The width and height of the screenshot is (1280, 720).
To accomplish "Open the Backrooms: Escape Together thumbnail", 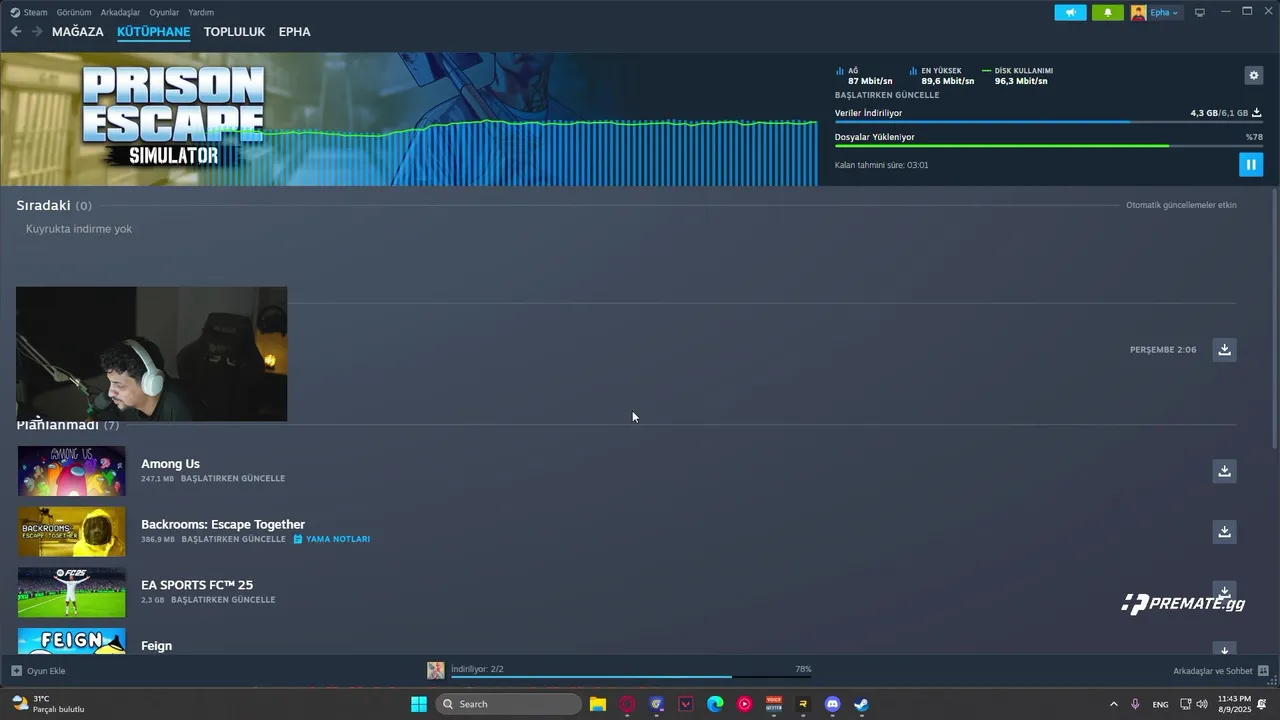I will point(72,532).
